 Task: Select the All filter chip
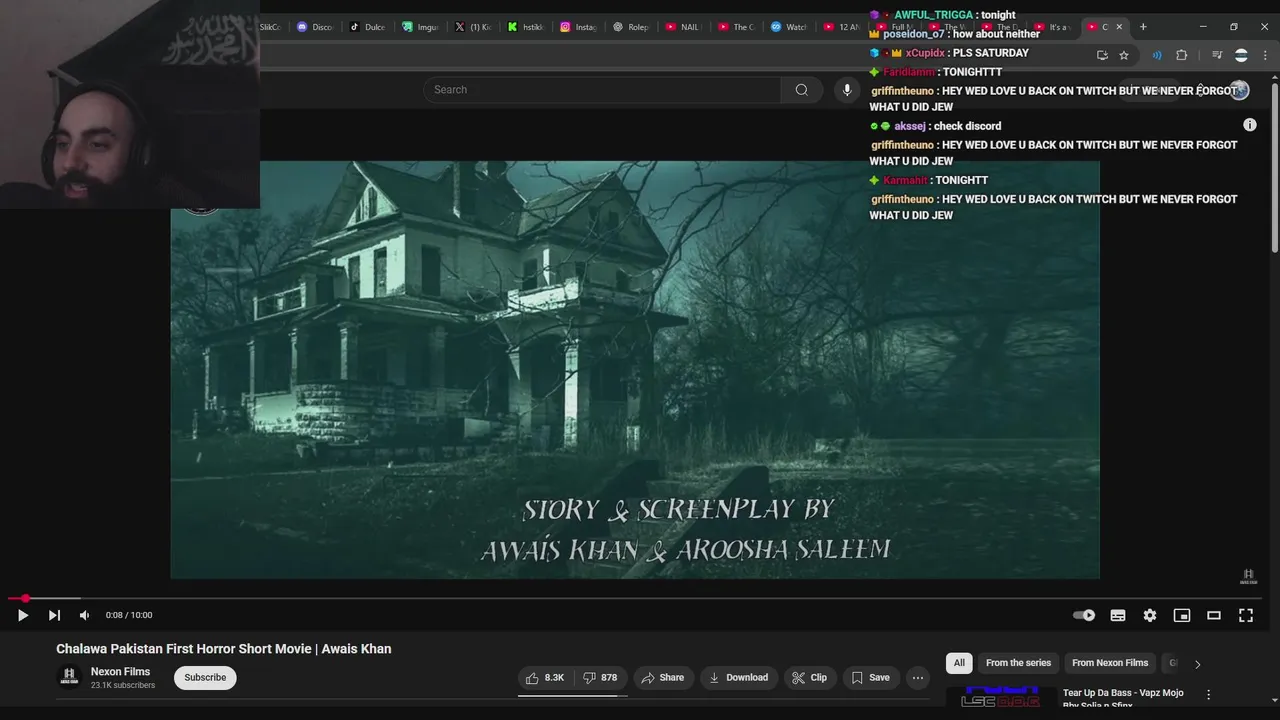959,663
